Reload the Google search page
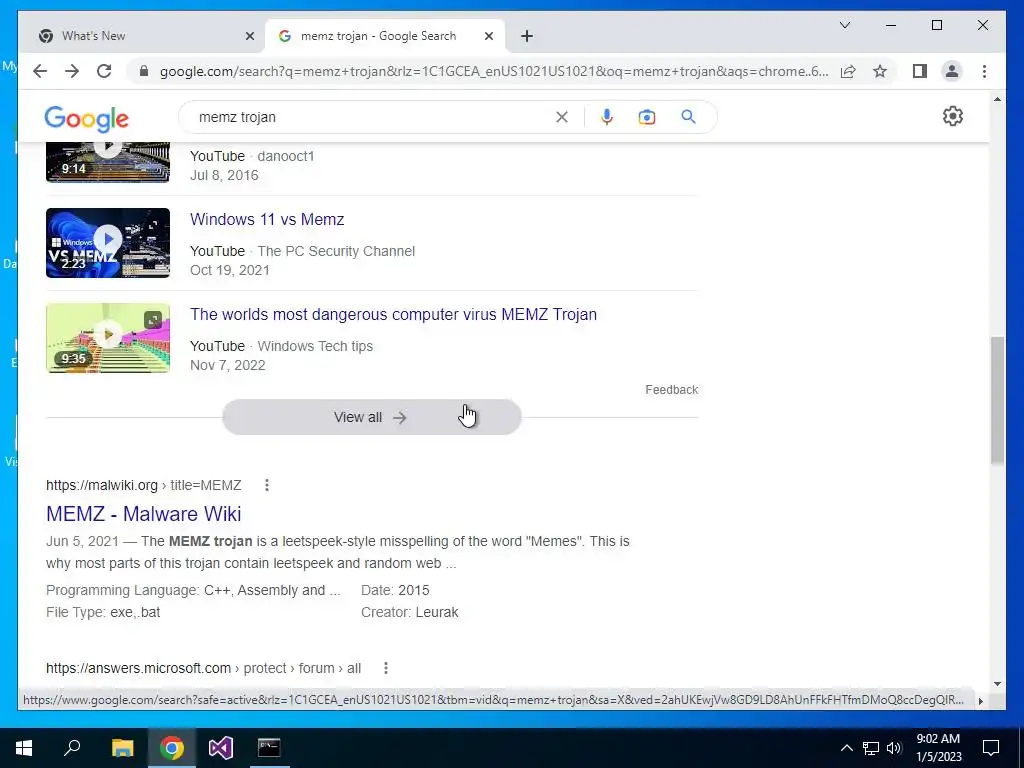 104,71
